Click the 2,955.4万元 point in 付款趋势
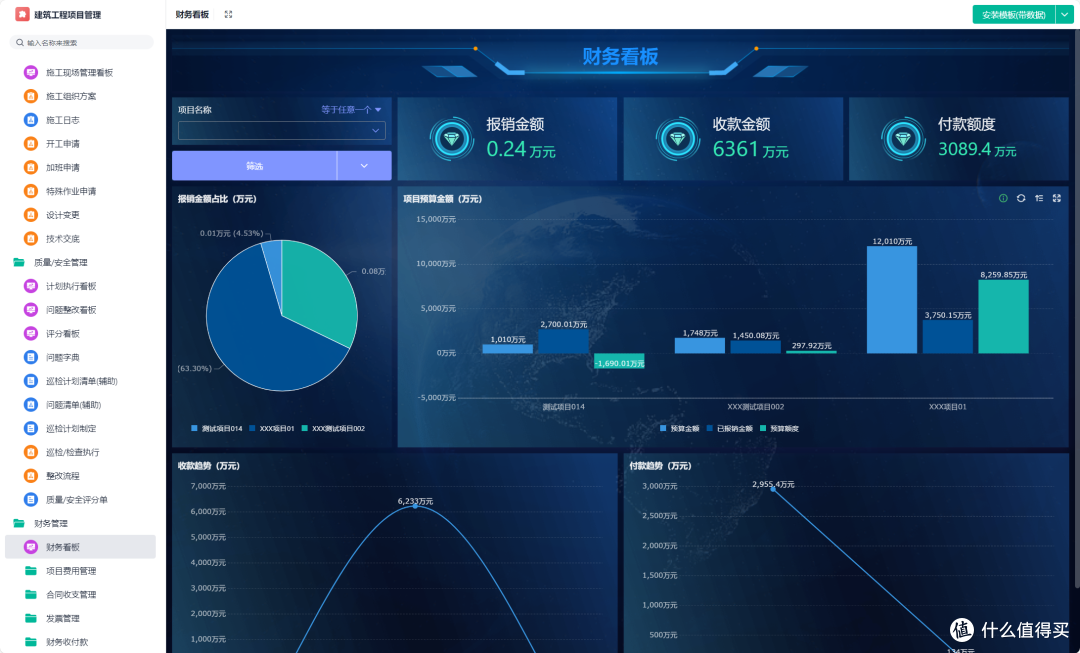Viewport: 1080px width, 653px height. point(773,489)
